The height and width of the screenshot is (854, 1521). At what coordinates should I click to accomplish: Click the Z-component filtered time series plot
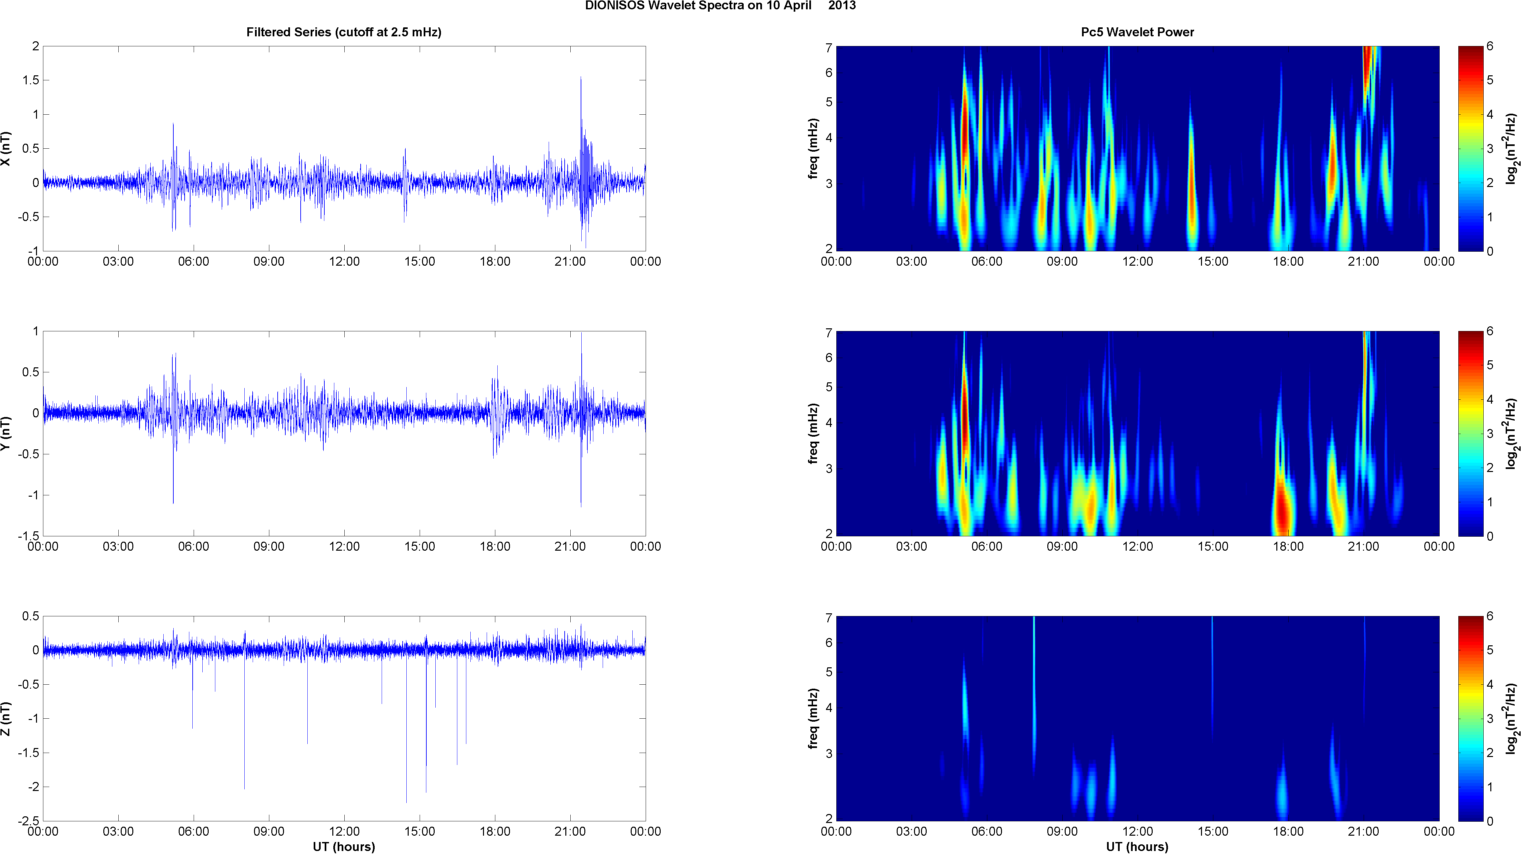point(344,719)
